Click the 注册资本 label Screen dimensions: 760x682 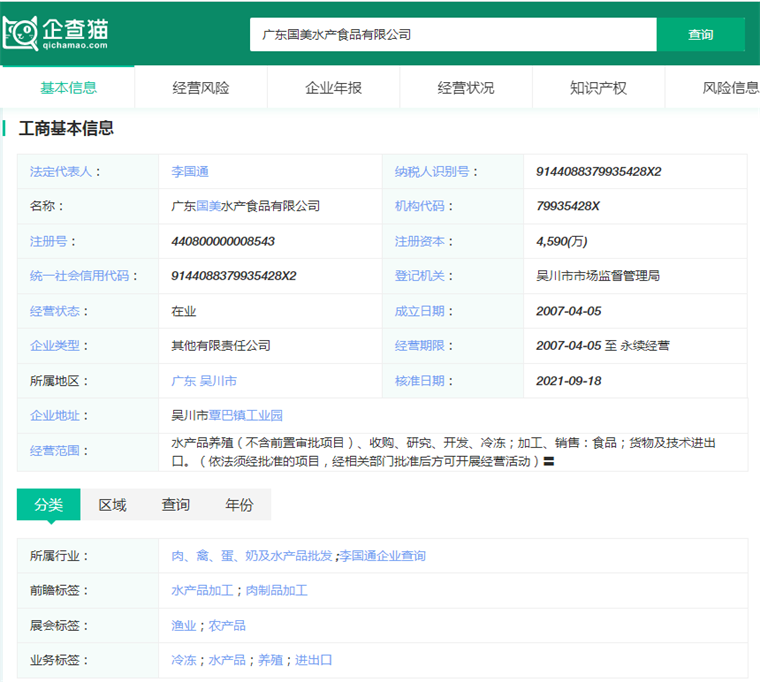pos(419,241)
